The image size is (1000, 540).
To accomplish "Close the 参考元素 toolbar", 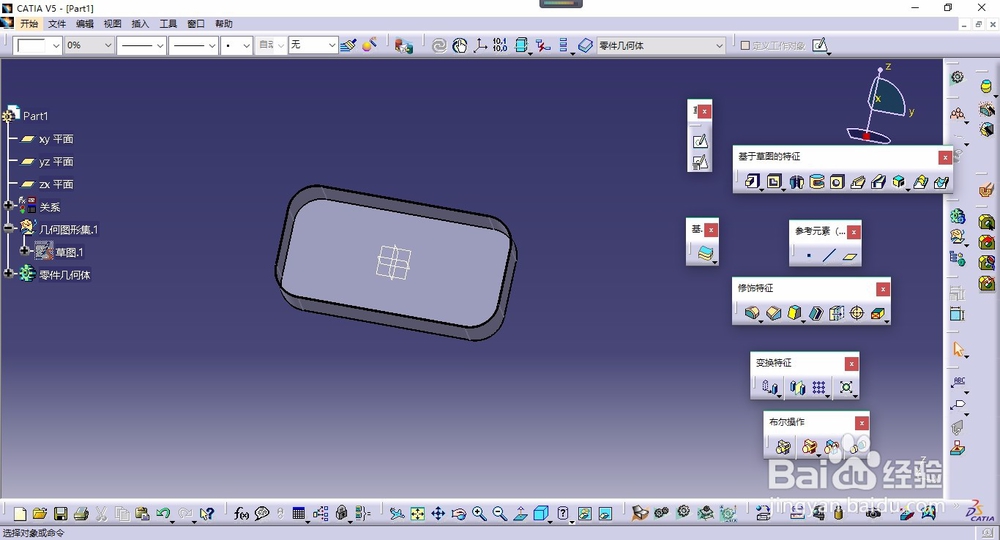I will click(854, 233).
